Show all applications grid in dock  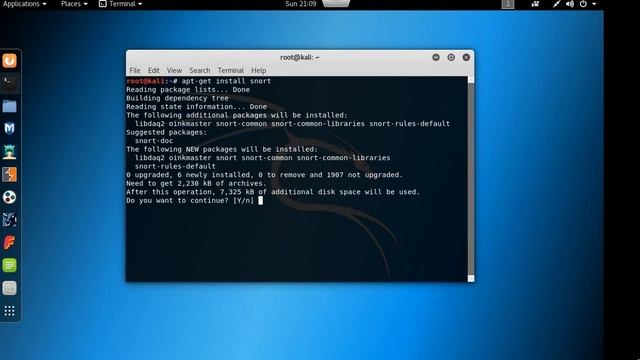pyautogui.click(x=9, y=311)
